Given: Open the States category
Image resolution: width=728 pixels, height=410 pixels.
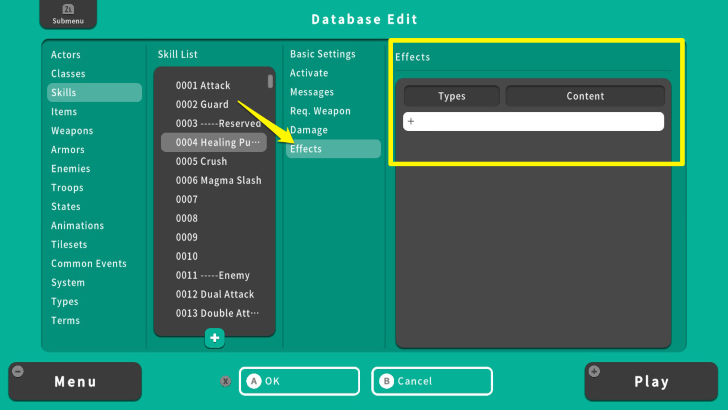Looking at the screenshot, I should coord(65,207).
